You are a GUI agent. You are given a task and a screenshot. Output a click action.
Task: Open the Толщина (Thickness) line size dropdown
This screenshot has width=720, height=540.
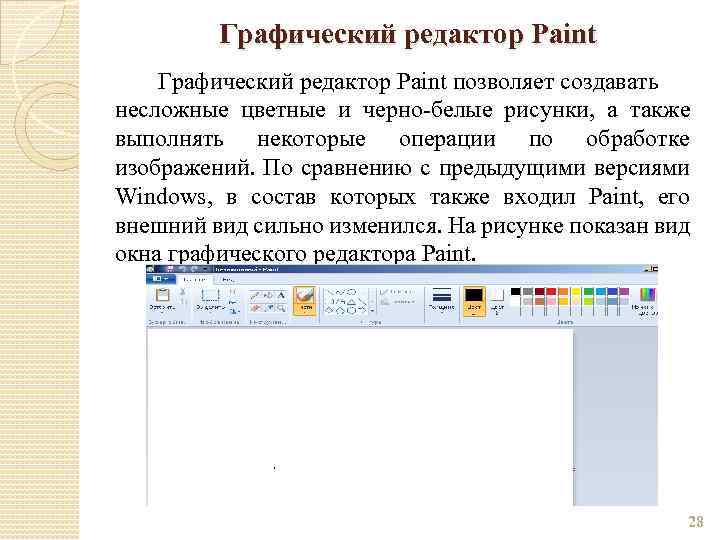(x=442, y=300)
